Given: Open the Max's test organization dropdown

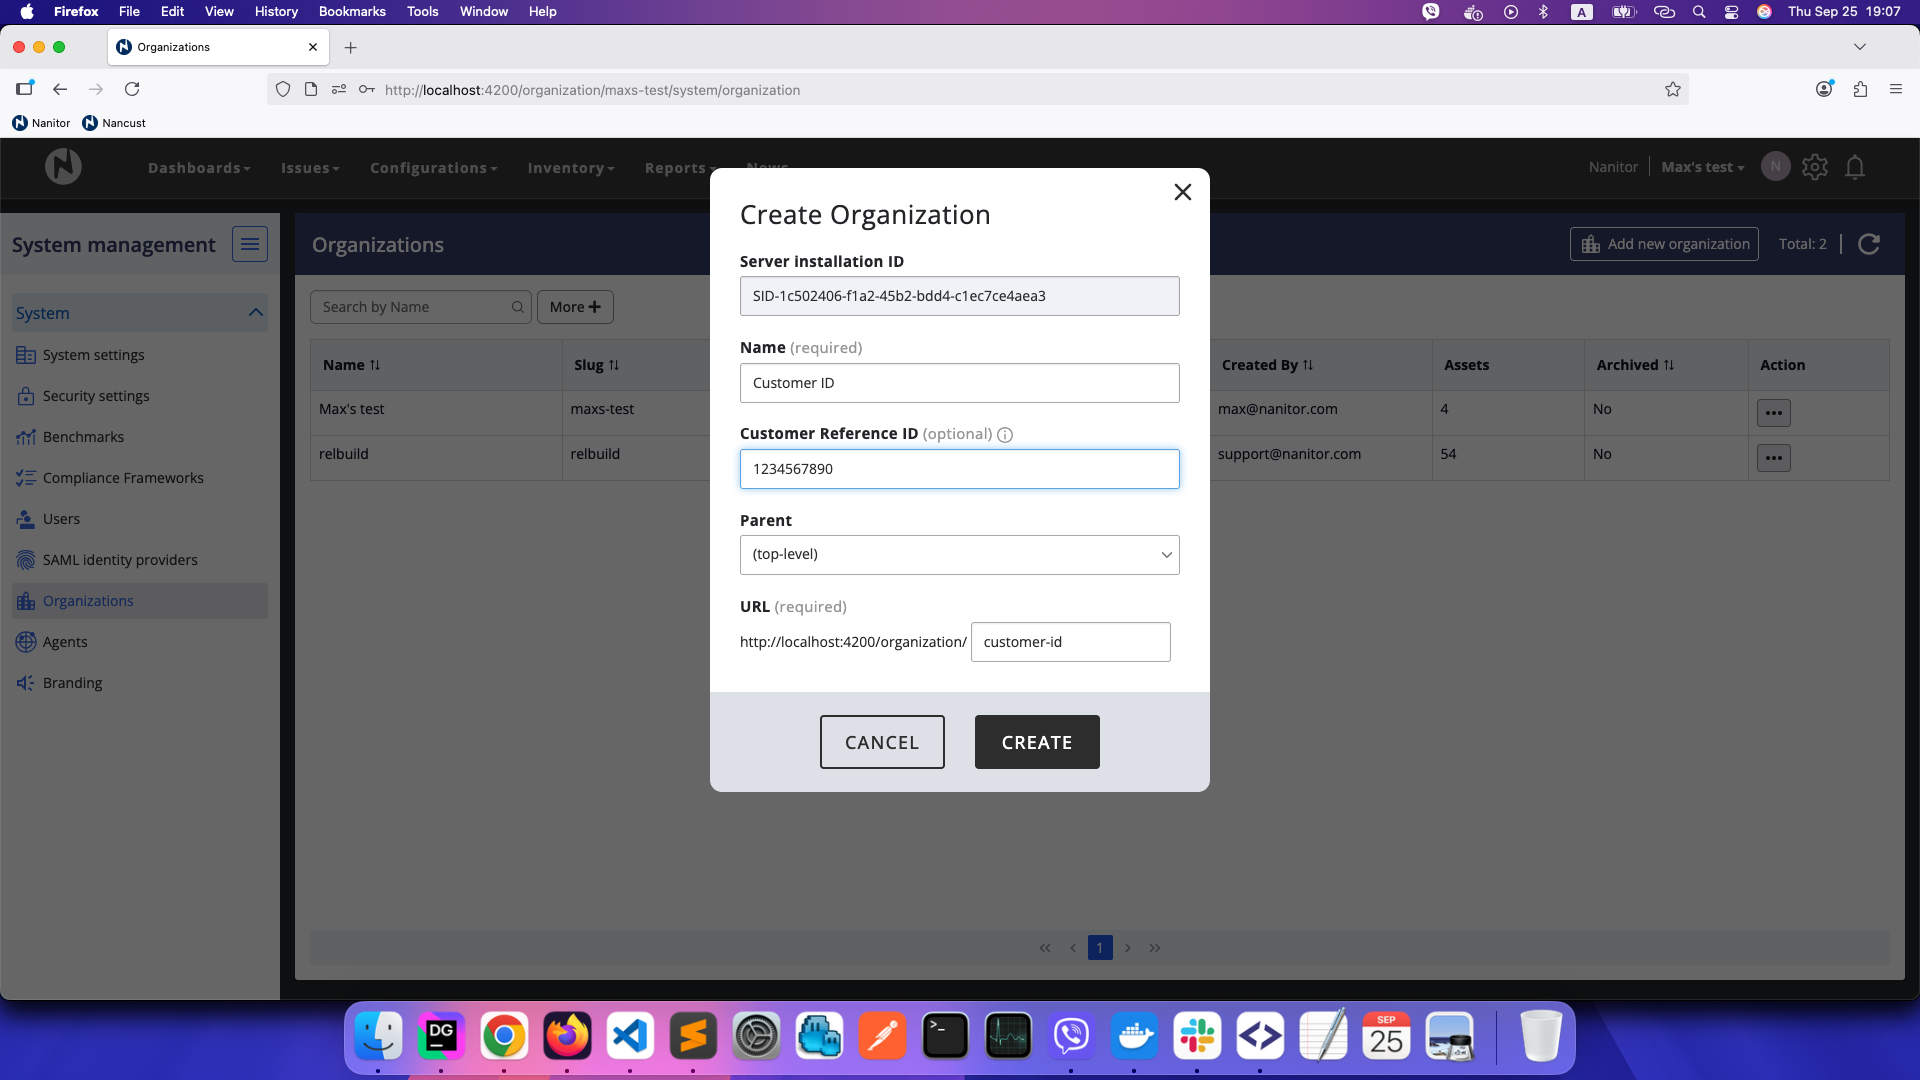Looking at the screenshot, I should pyautogui.click(x=1702, y=168).
